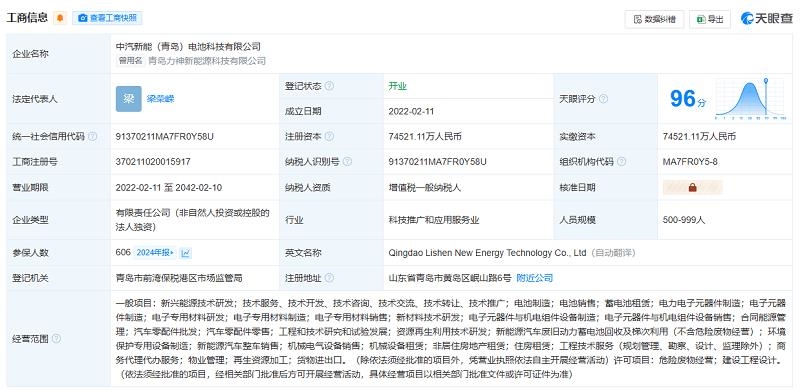Click address 山东省青岛市黄岛区岷山路6号
Screen dimensions: 800x391
coord(449,278)
